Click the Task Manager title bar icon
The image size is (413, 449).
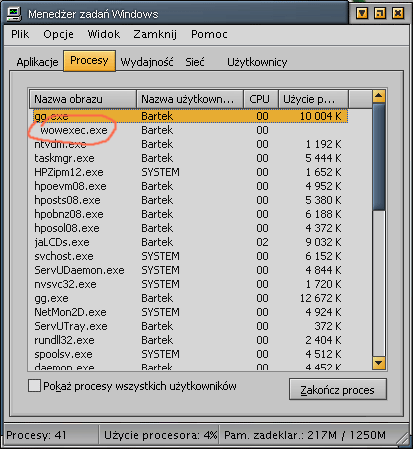pyautogui.click(x=14, y=14)
